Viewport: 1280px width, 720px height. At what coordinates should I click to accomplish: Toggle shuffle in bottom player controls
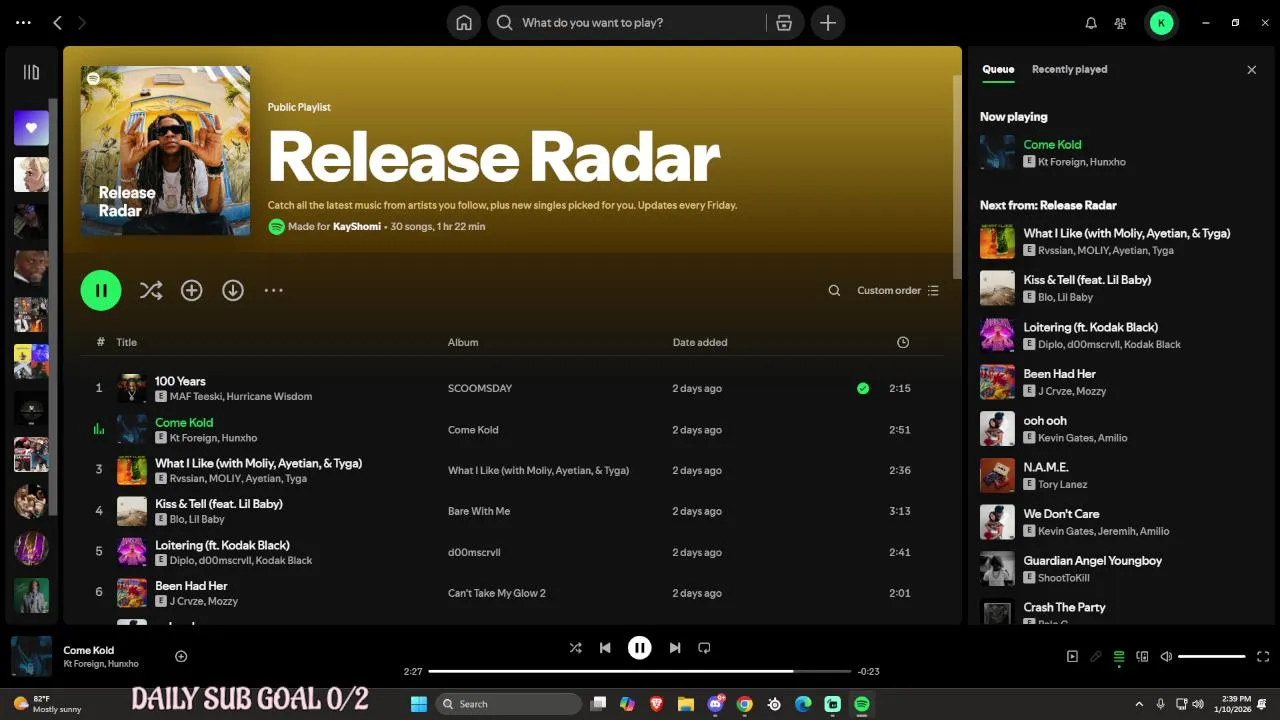(x=575, y=648)
